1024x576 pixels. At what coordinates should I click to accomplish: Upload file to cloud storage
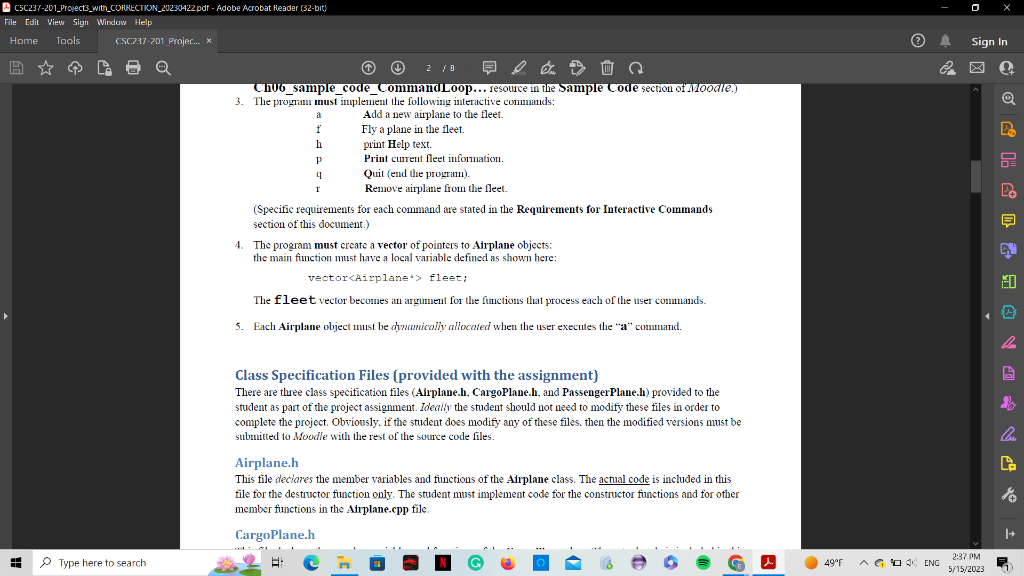(75, 68)
